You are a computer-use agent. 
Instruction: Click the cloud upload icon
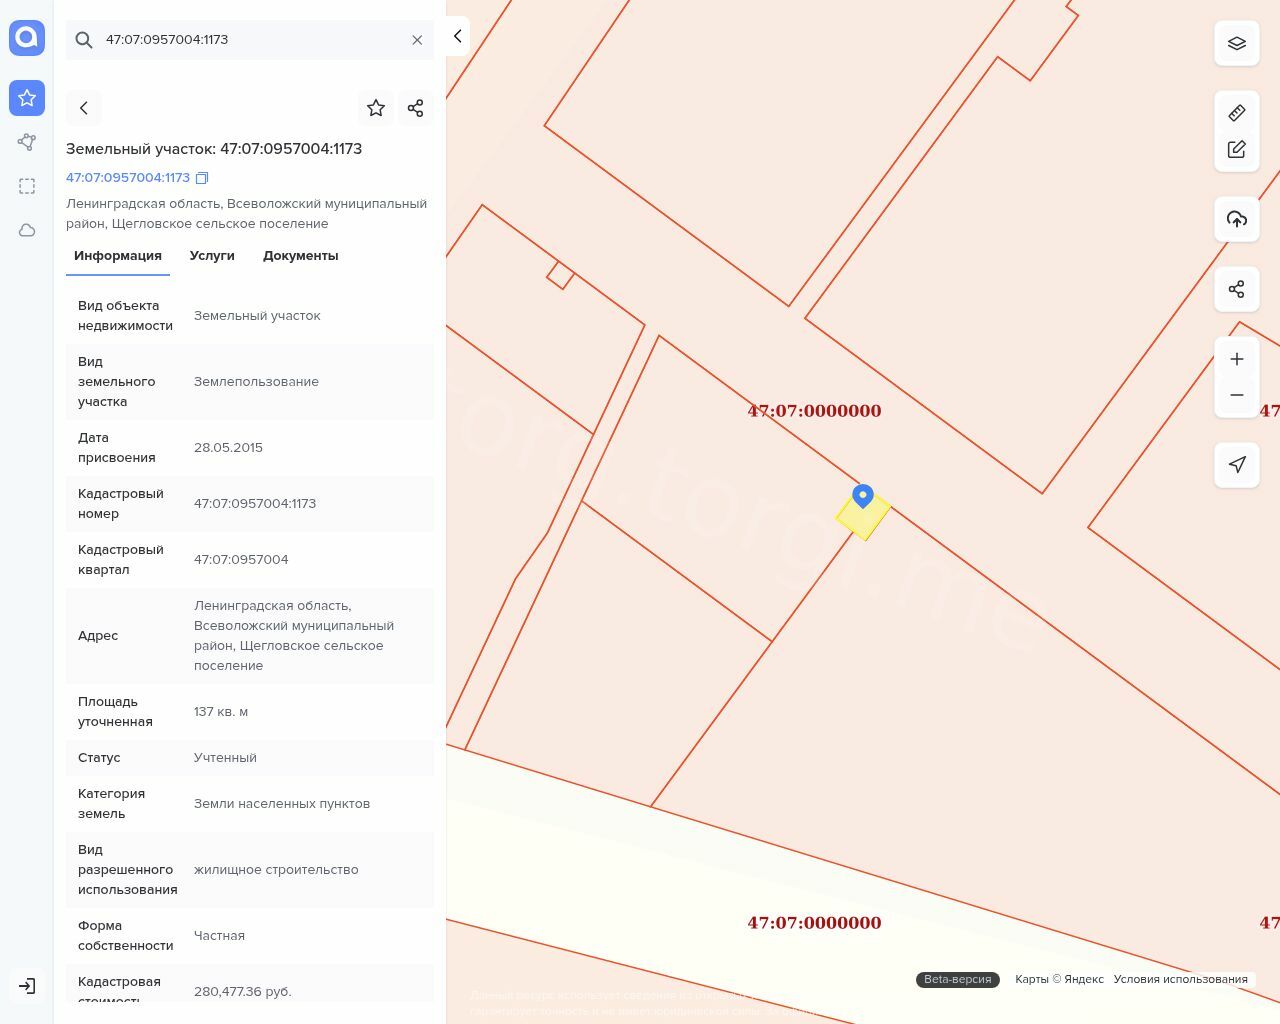tap(1237, 219)
